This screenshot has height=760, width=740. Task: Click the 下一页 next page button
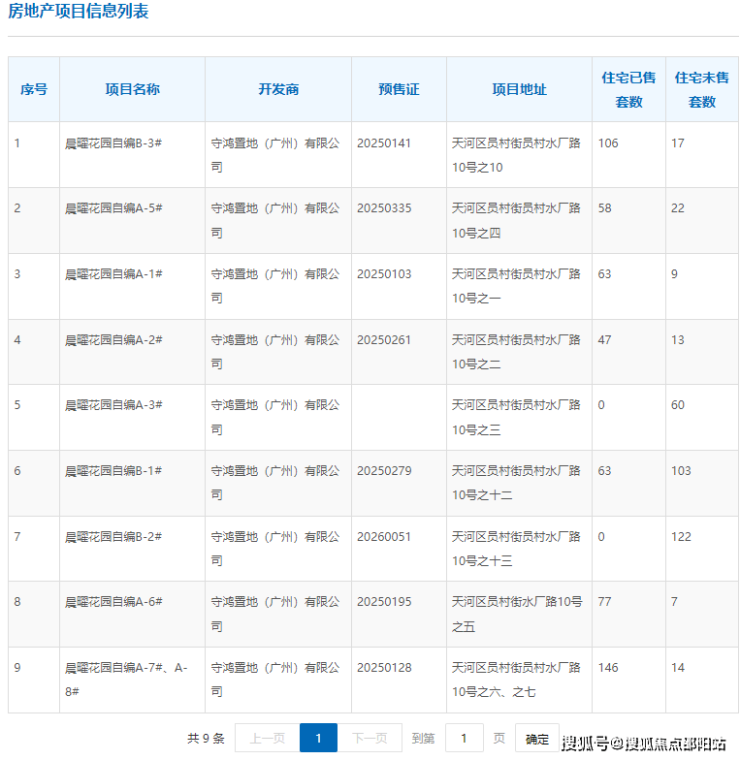click(370, 738)
